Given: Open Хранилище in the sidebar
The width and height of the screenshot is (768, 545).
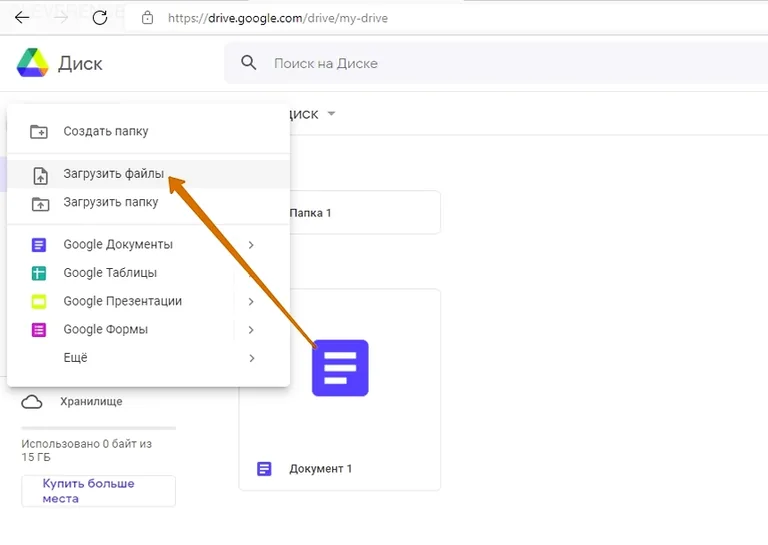Looking at the screenshot, I should point(92,402).
